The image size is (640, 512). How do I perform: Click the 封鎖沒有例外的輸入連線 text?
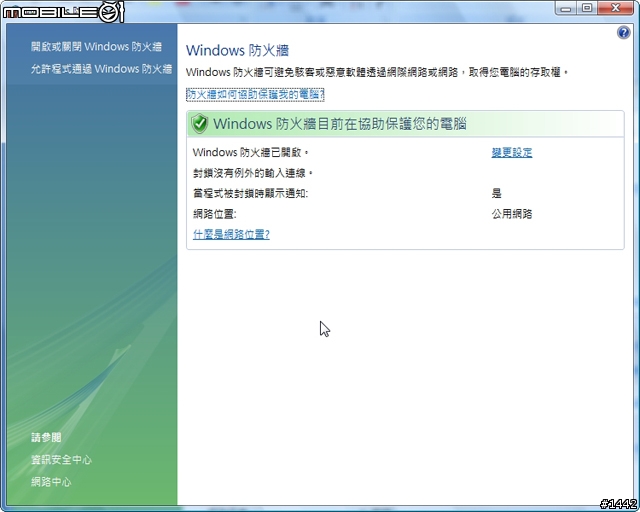[x=253, y=173]
